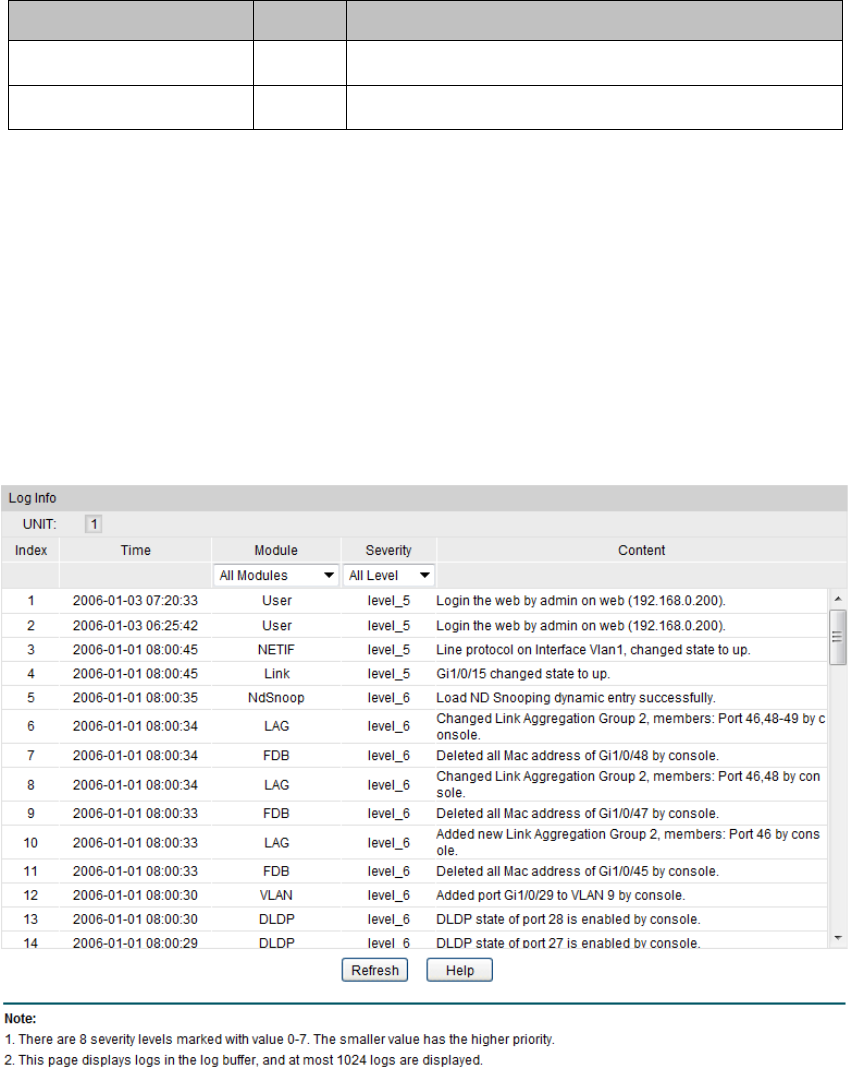Click 'members: Port 46,48-49' log entry
The image size is (851, 1080).
[x=631, y=727]
